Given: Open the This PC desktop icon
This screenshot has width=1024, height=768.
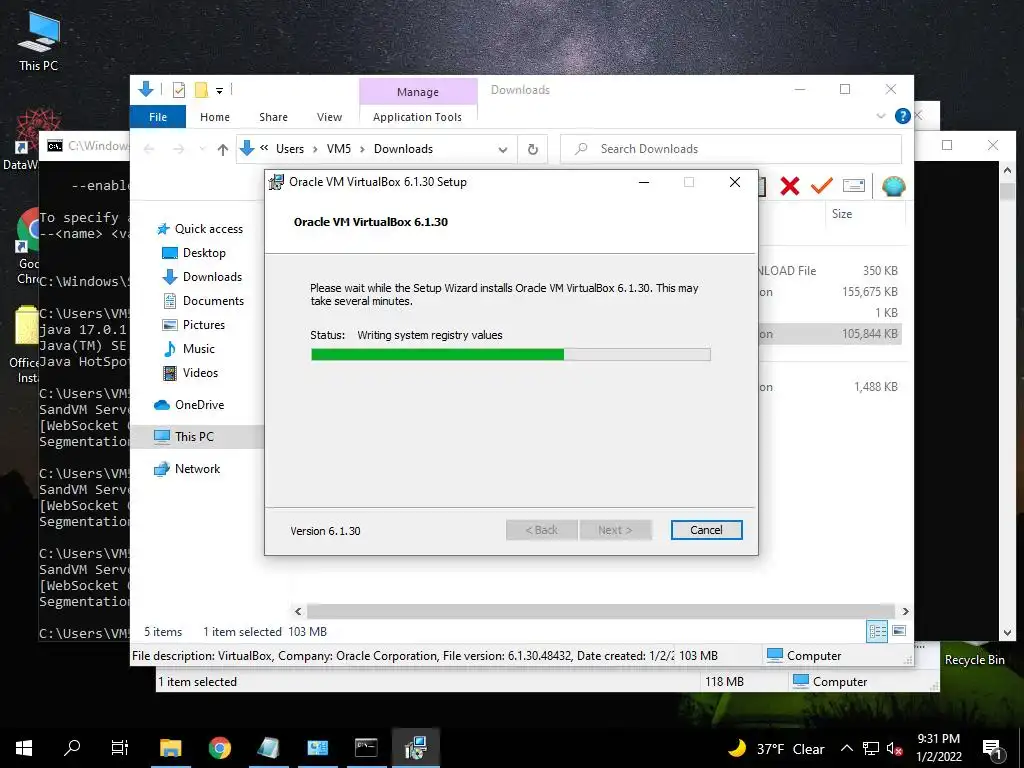Looking at the screenshot, I should pos(38,41).
